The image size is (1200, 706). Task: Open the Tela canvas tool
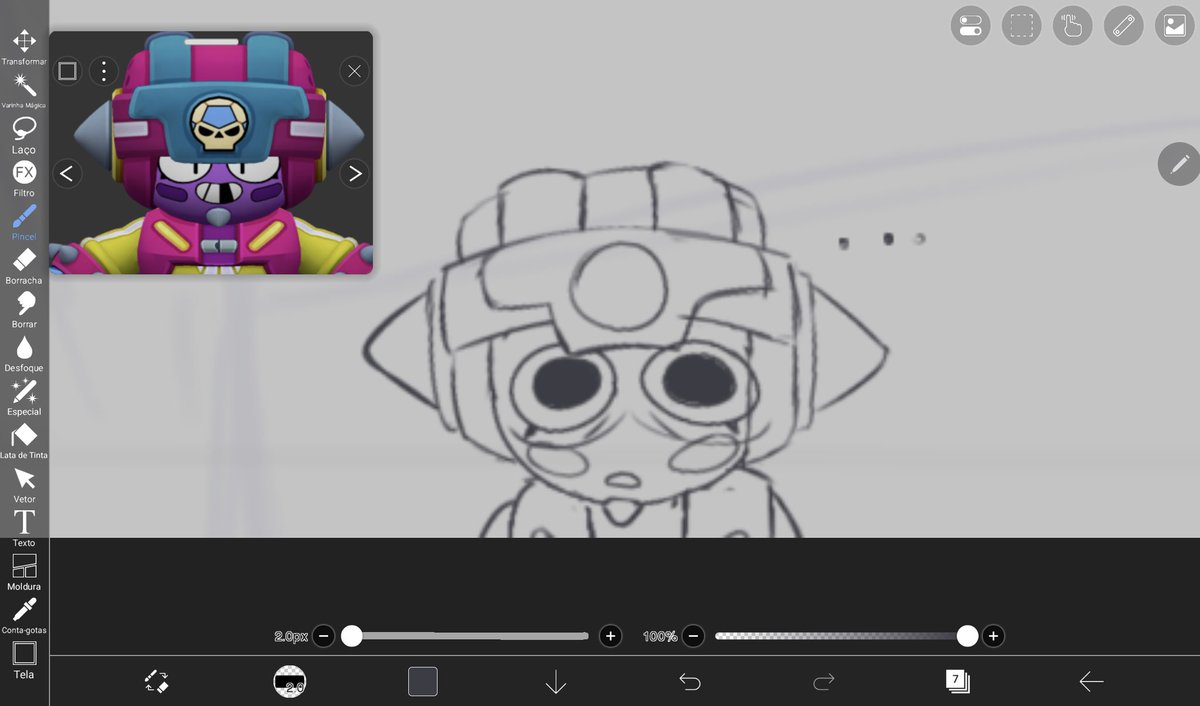click(x=24, y=660)
